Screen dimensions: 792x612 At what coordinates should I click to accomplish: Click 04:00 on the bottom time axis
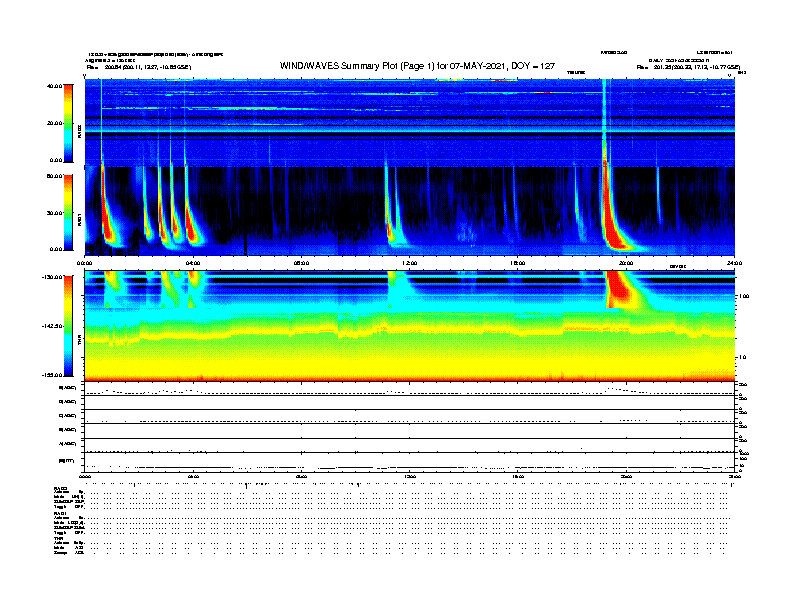coord(193,476)
